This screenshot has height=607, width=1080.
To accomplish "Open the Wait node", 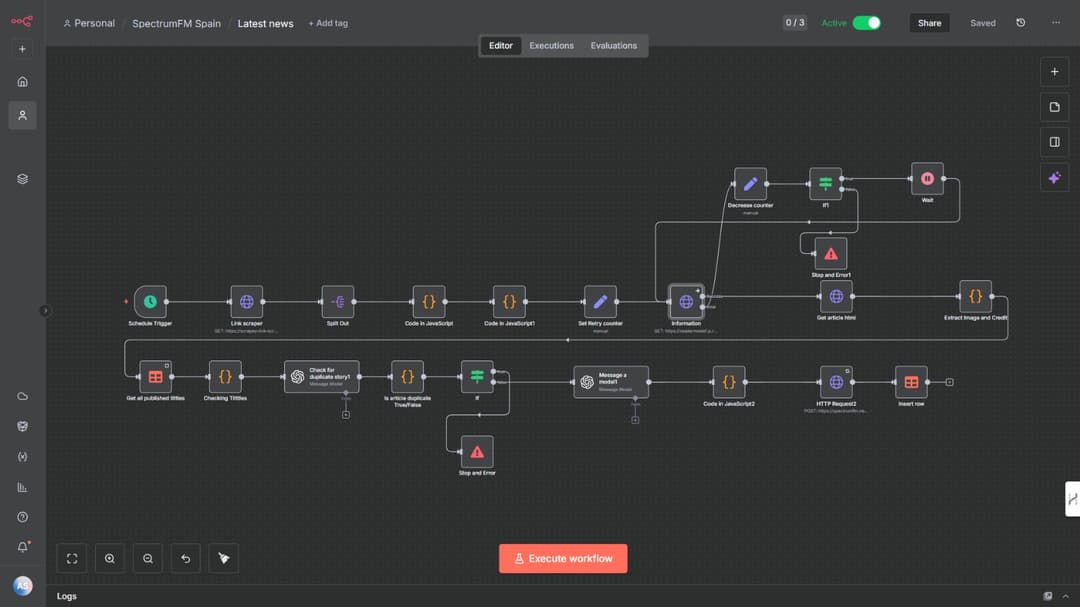I will pyautogui.click(x=927, y=179).
